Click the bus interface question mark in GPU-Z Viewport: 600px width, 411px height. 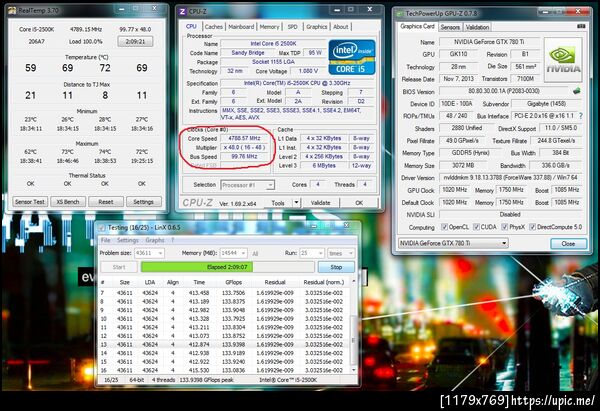point(581,116)
